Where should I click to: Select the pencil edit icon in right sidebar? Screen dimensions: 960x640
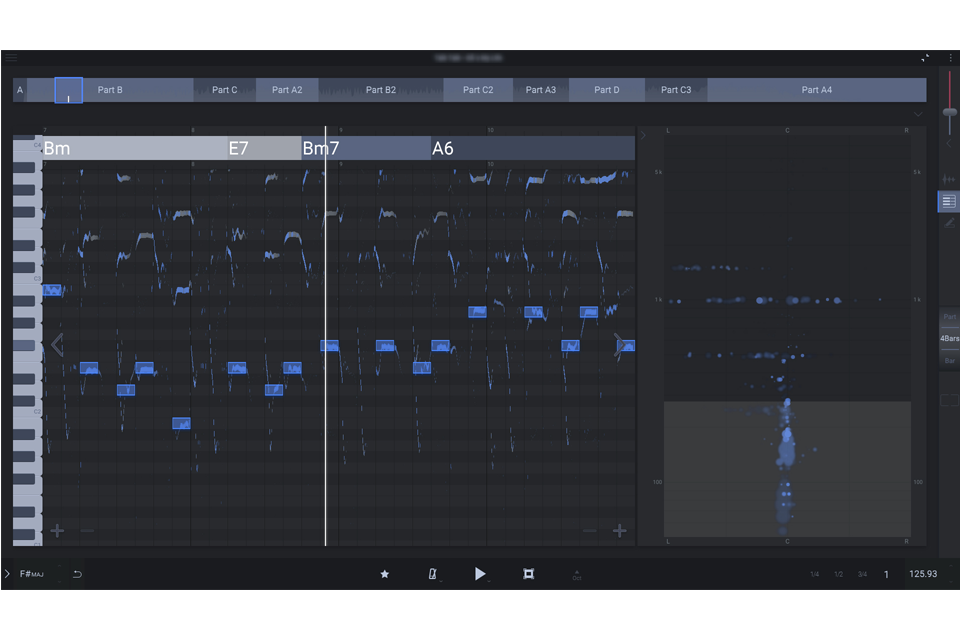coord(949,222)
